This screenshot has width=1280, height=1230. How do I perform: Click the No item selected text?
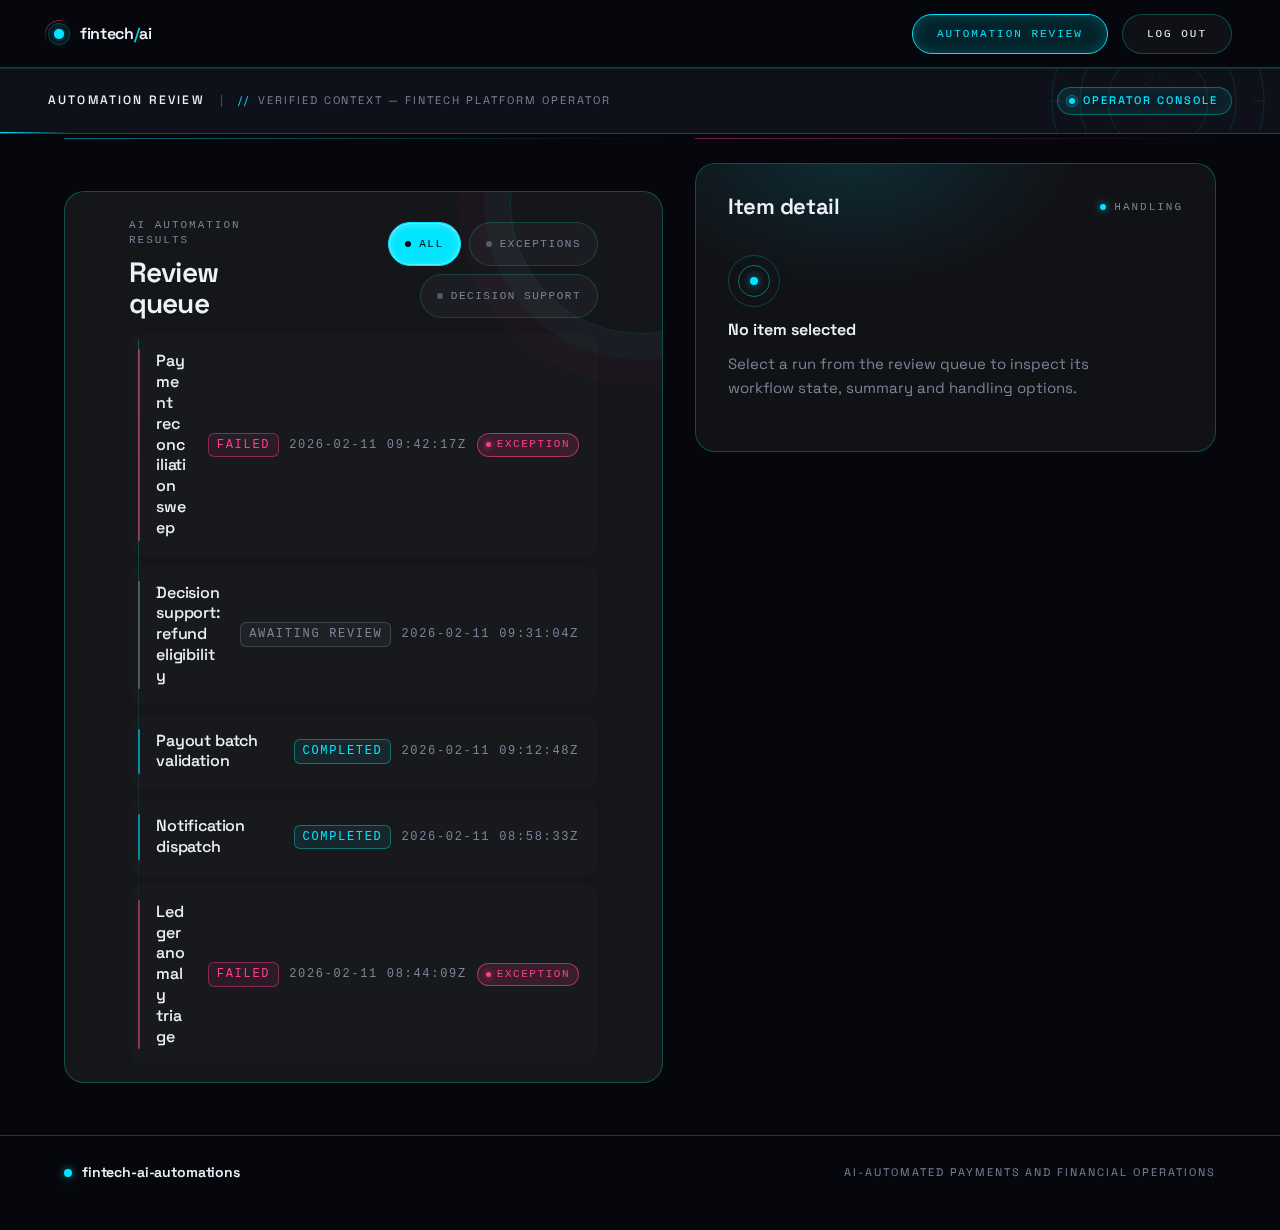click(792, 330)
